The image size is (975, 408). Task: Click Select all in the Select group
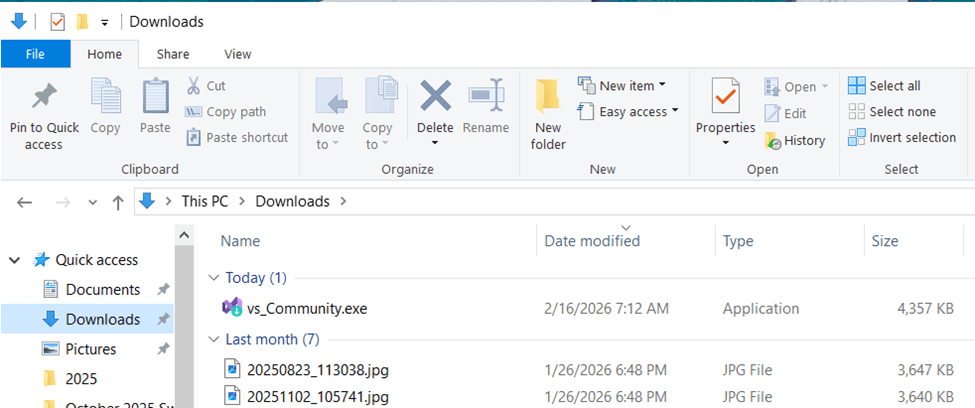pyautogui.click(x=884, y=86)
